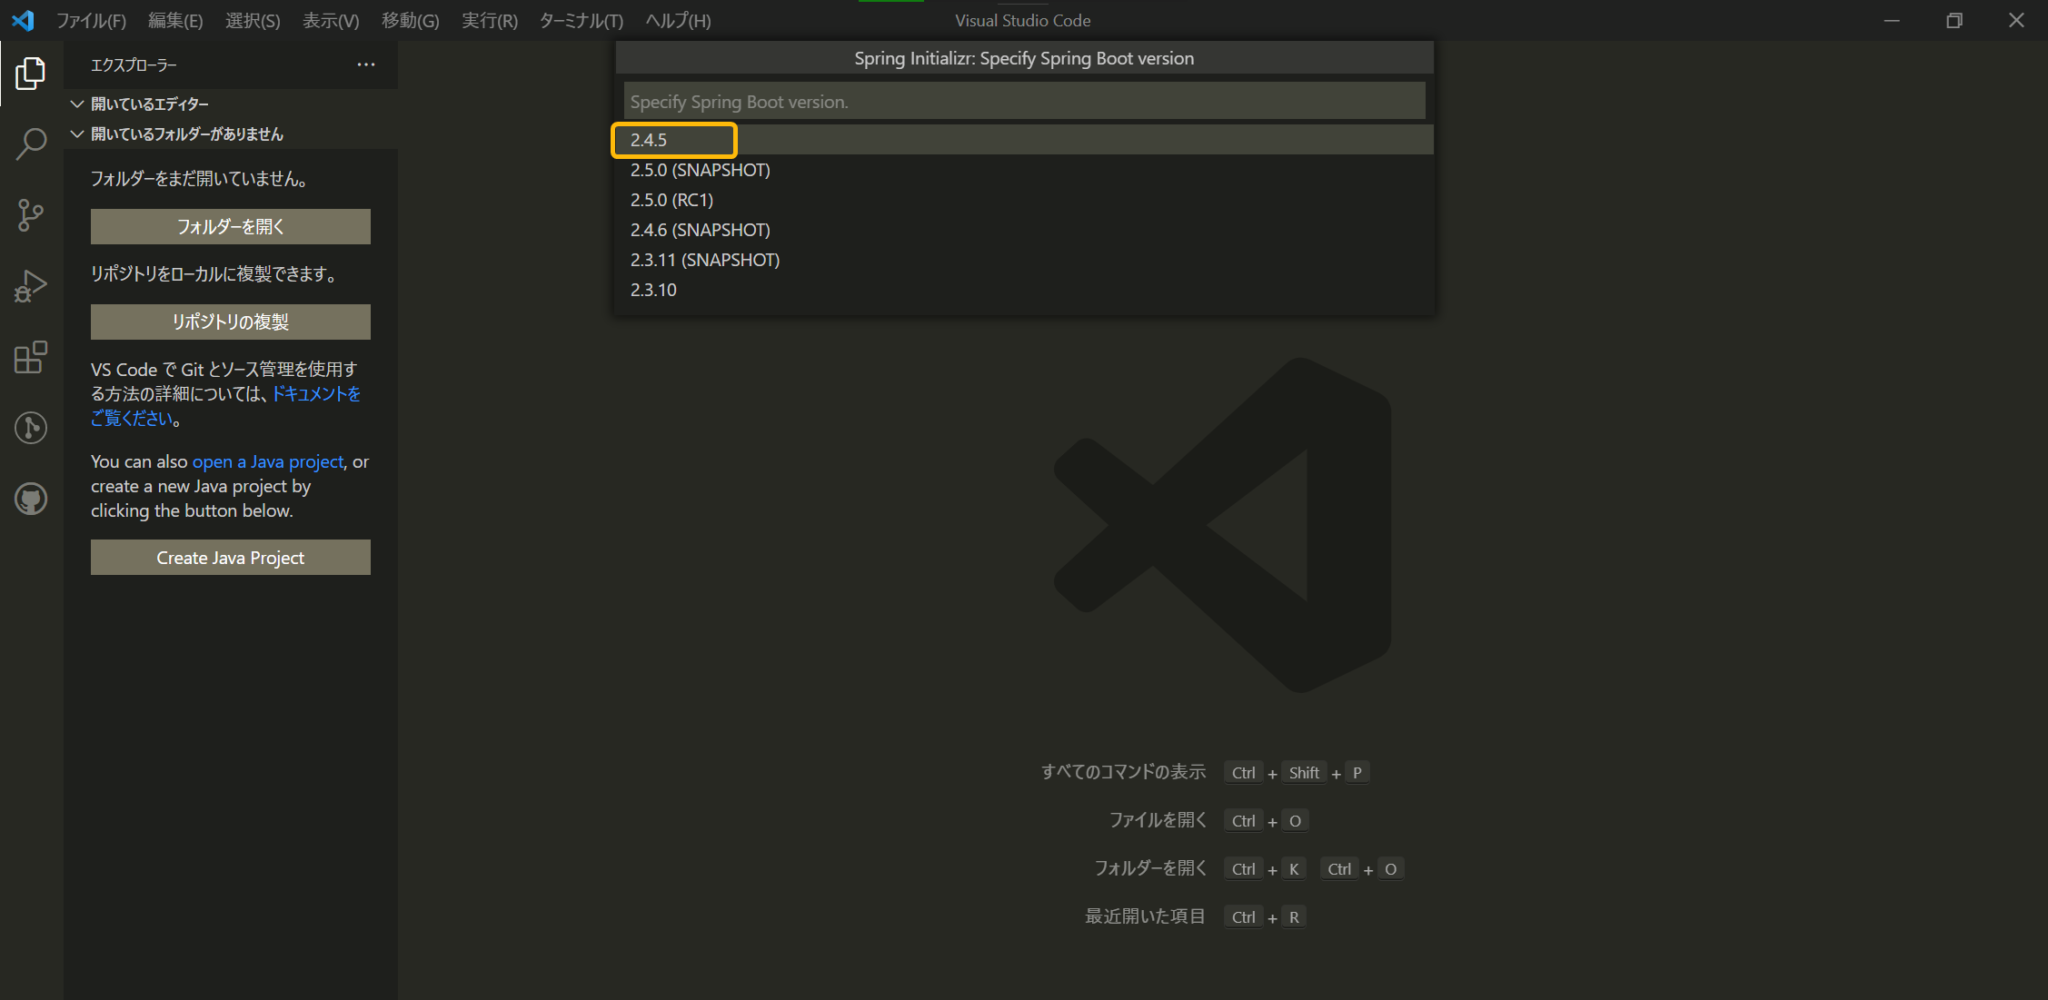Click the Explorer more actions ellipsis

[x=365, y=64]
